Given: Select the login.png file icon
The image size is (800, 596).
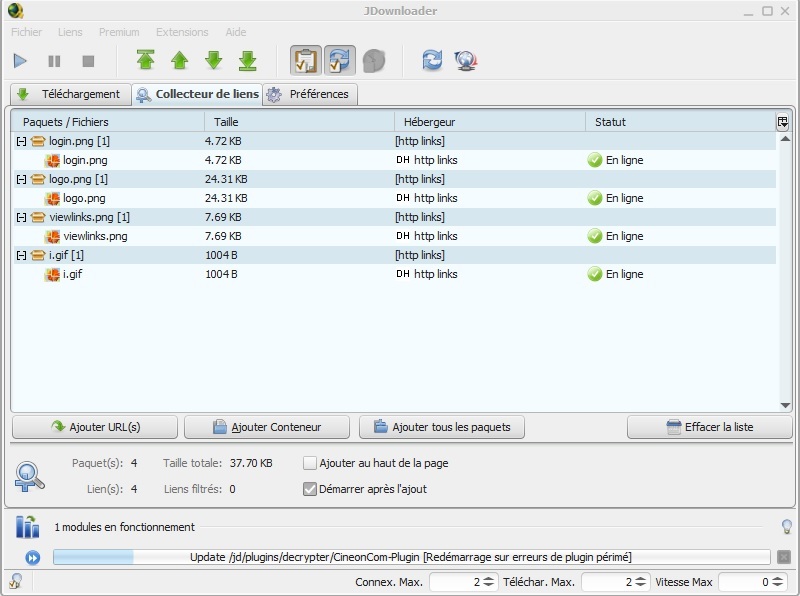Looking at the screenshot, I should (53, 161).
